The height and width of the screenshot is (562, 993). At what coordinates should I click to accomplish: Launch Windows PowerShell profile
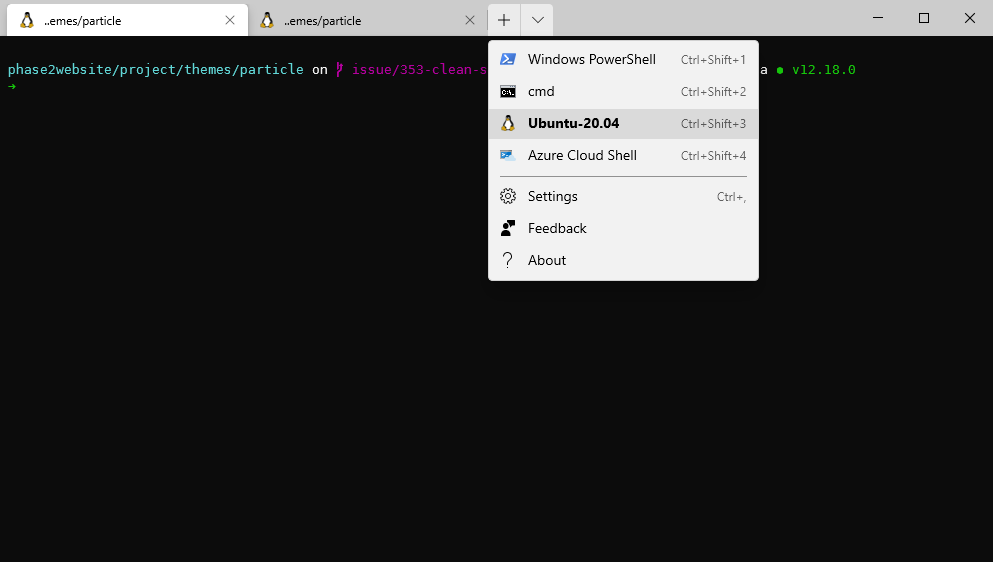pyautogui.click(x=623, y=60)
